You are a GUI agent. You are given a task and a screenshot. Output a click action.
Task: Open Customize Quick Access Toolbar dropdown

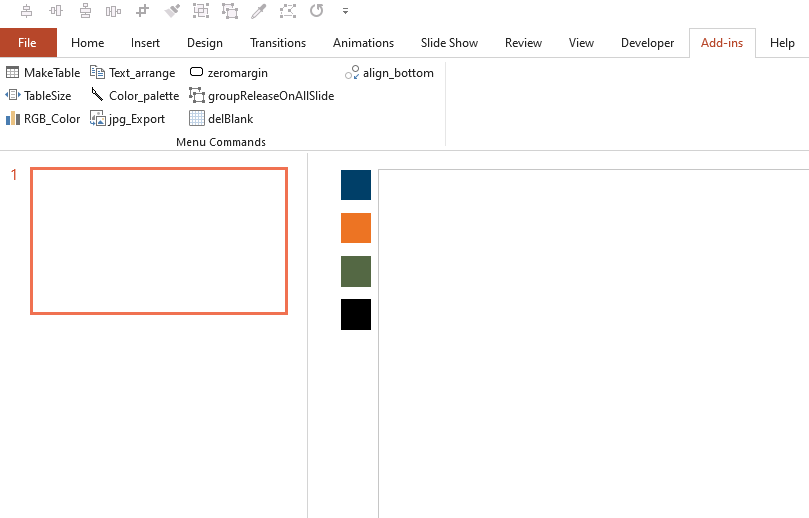(x=345, y=11)
